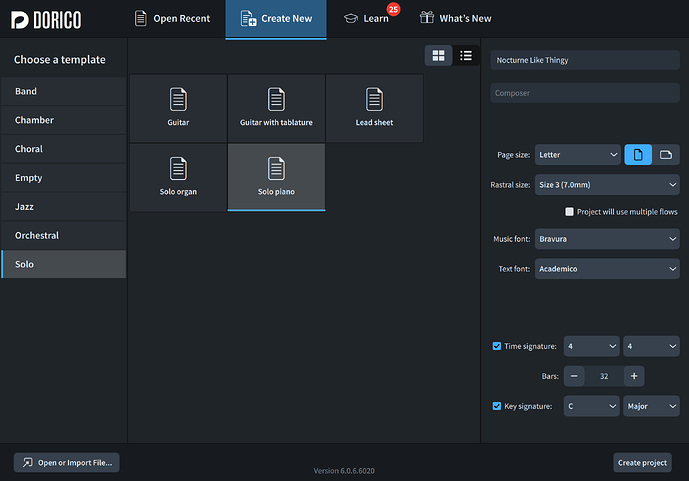Open the Rastral size dropdown
Screen dimensions: 689x481
click(x=607, y=184)
